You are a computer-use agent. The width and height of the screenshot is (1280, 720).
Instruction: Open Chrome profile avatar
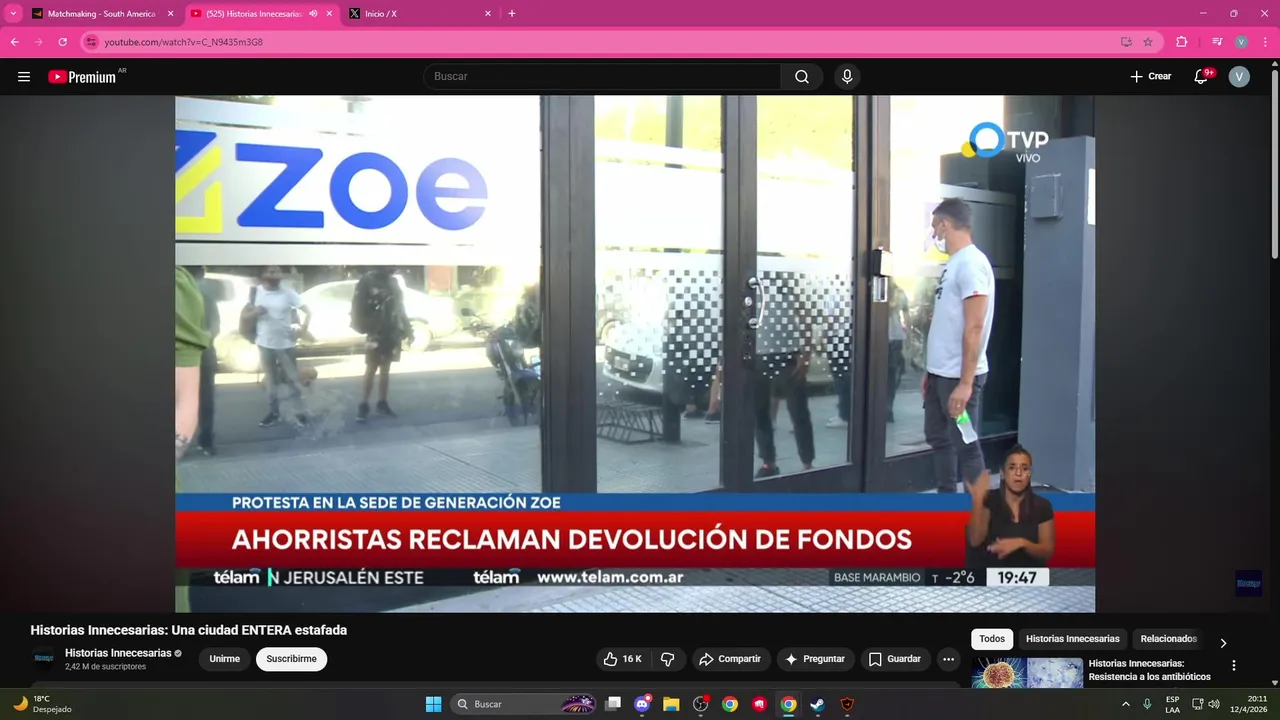point(1241,42)
